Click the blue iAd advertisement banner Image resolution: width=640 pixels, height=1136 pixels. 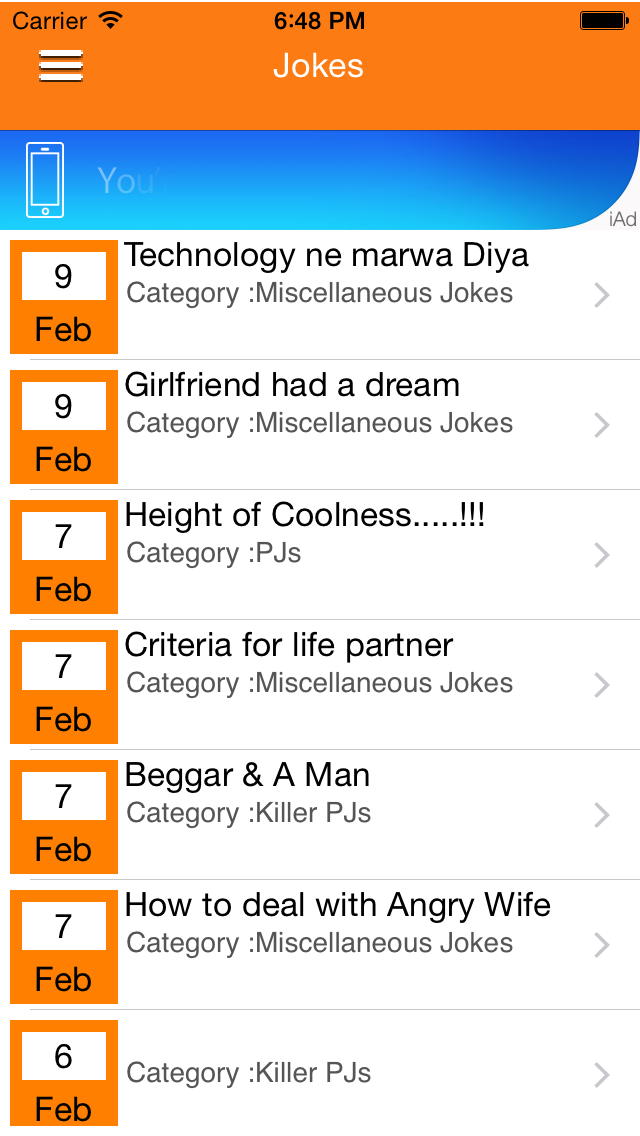[320, 180]
